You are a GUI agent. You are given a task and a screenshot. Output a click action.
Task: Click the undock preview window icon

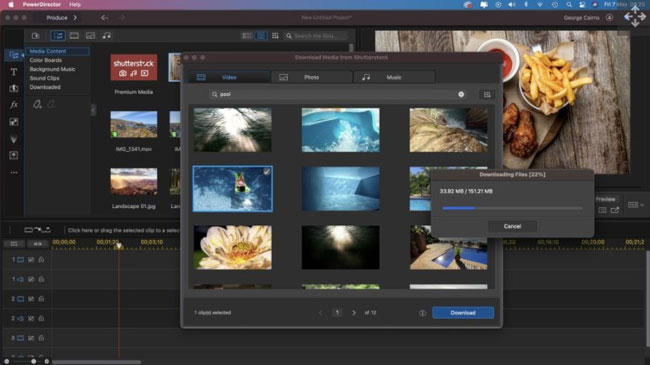615,210
